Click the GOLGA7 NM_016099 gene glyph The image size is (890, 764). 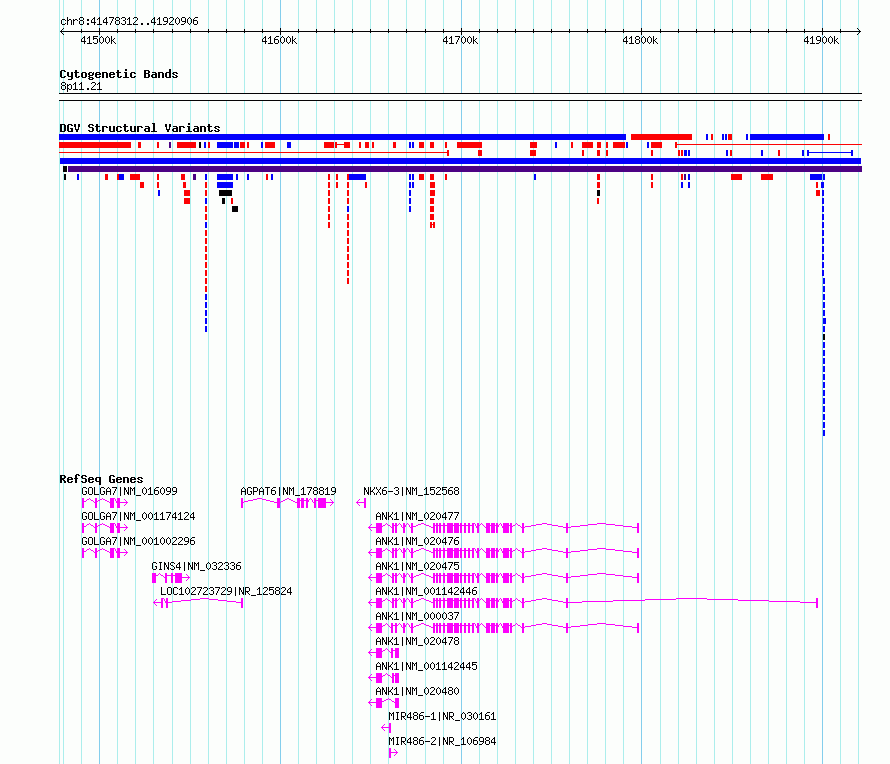pyautogui.click(x=104, y=503)
